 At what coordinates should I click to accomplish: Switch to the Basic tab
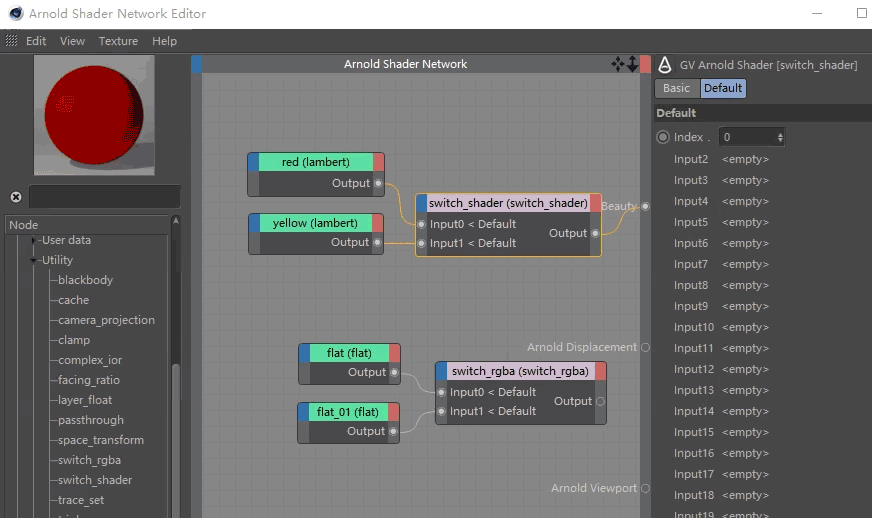677,88
